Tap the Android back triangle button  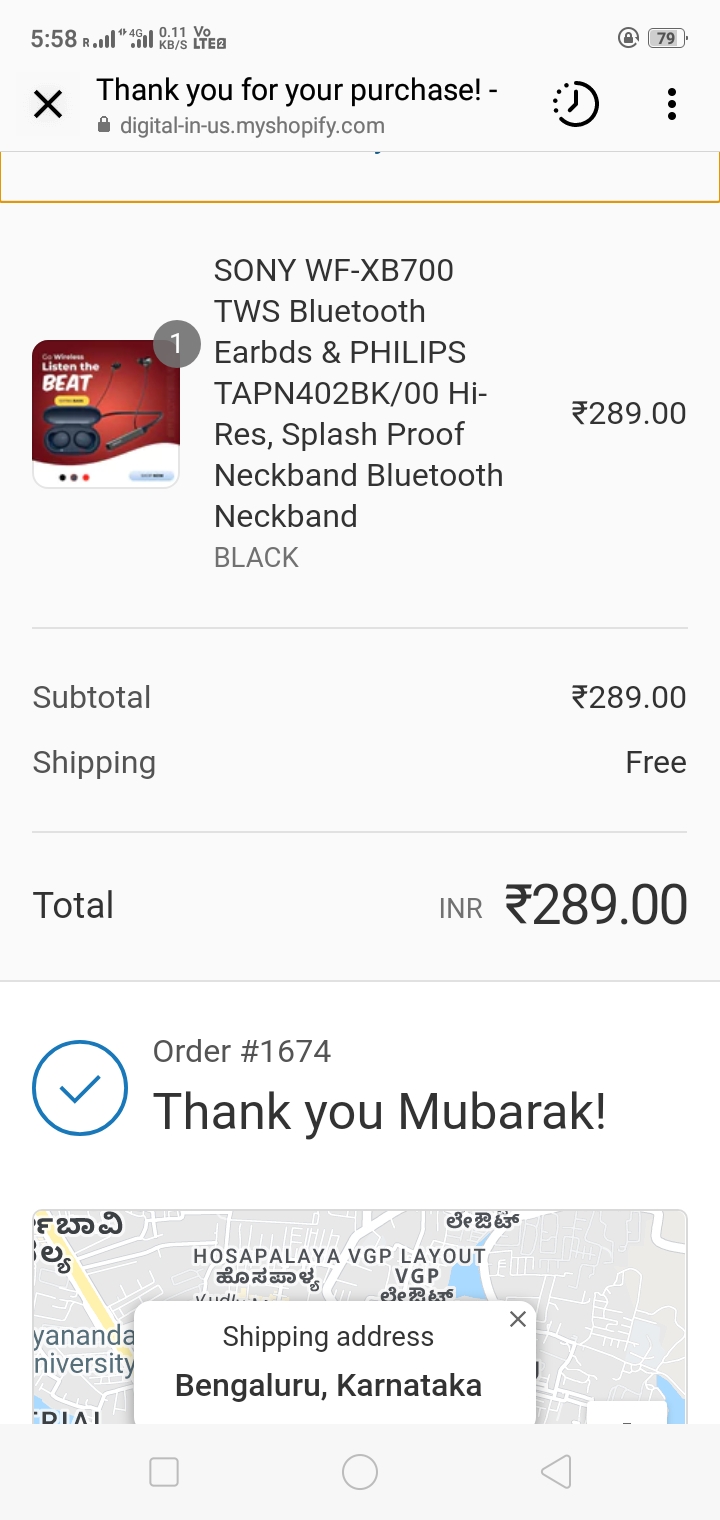pyautogui.click(x=556, y=1472)
